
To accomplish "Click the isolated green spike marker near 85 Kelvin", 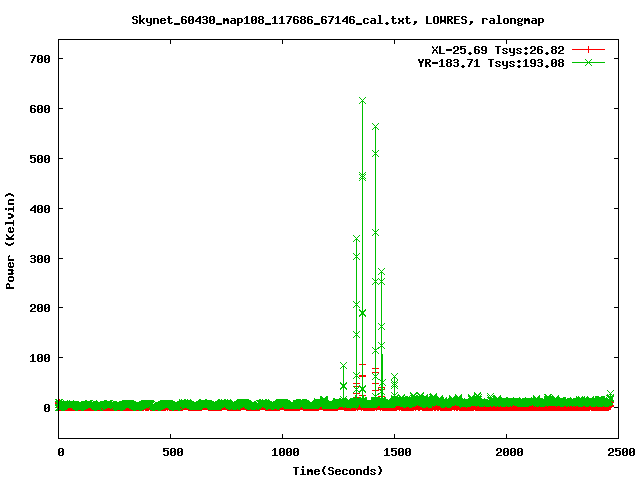I will pos(343,365).
